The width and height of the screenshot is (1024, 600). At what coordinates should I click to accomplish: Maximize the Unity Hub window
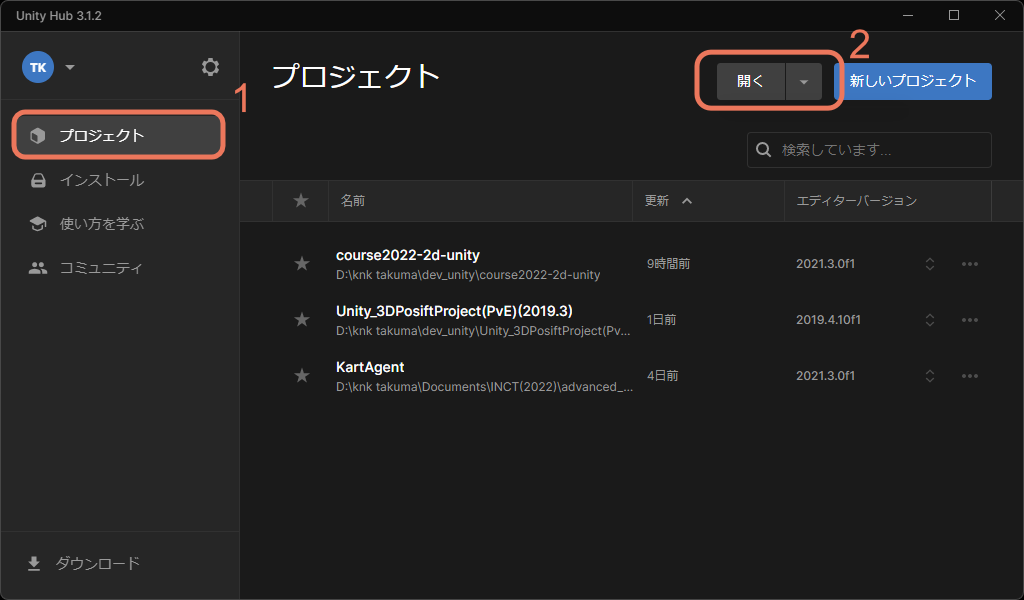click(x=953, y=16)
